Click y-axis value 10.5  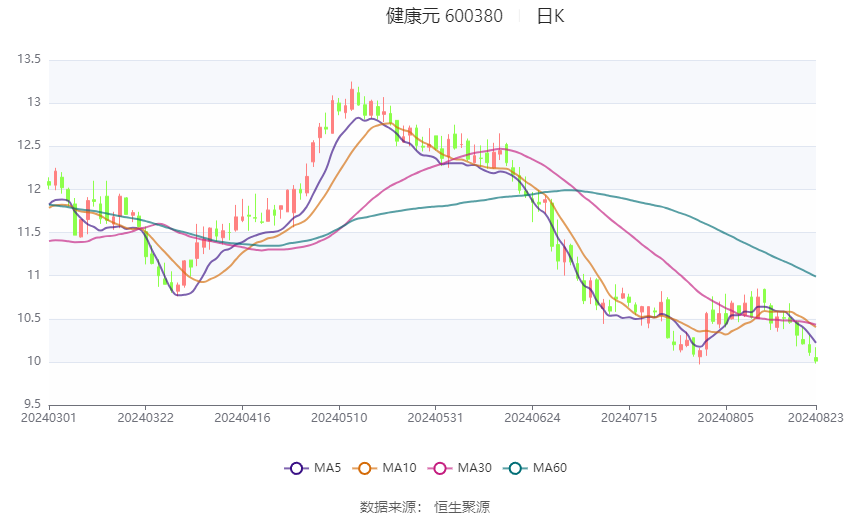[29, 318]
